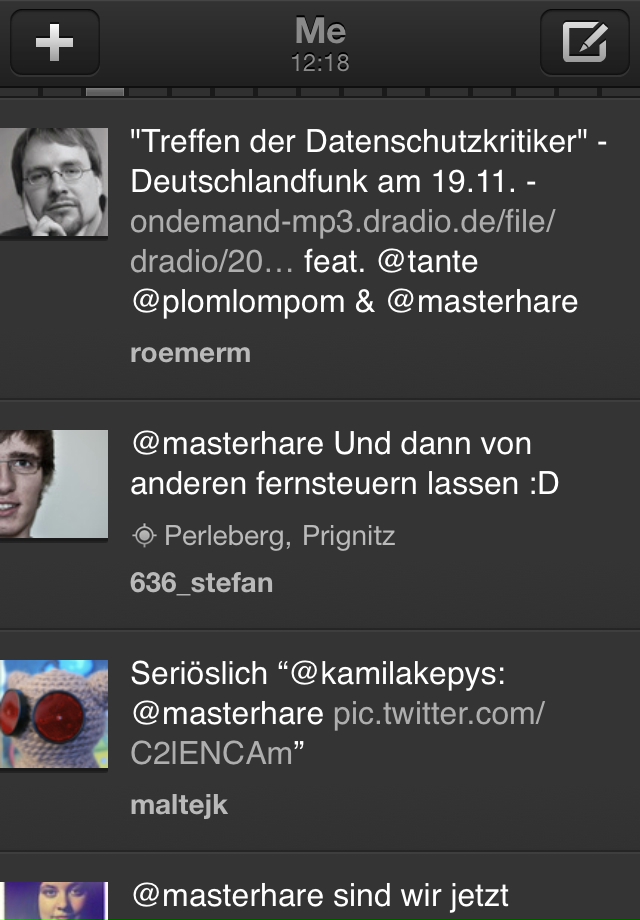Tap the plus button in the header

(x=54, y=43)
